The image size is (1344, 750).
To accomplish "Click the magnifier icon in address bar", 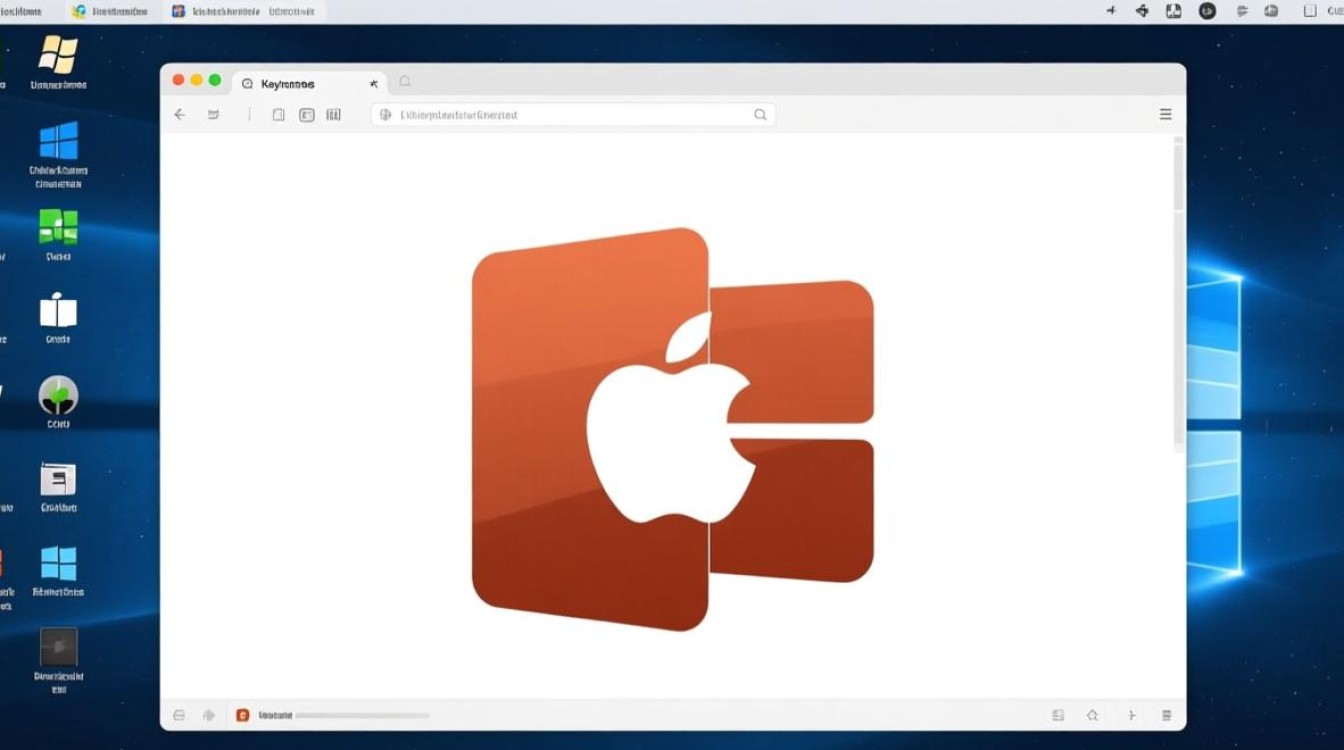I will click(760, 115).
